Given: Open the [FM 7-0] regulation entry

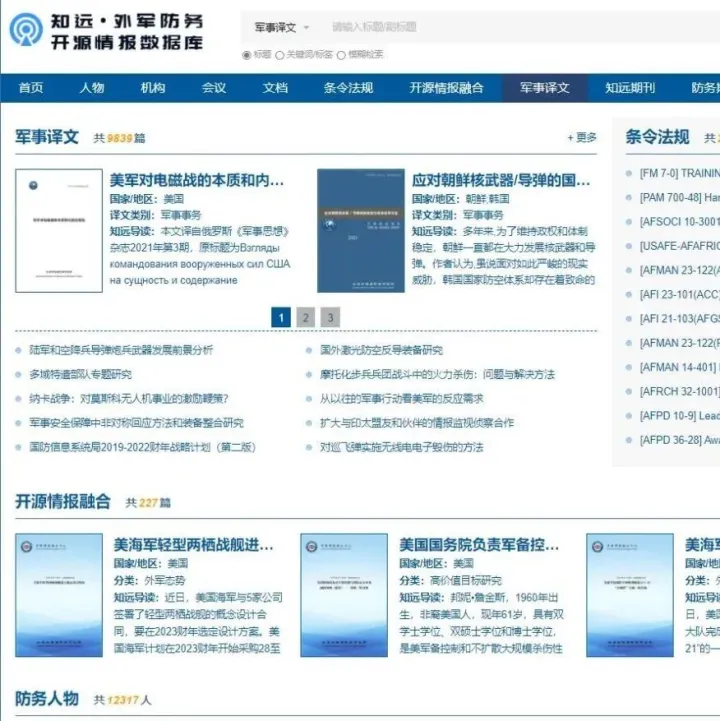Looking at the screenshot, I should click(x=680, y=173).
